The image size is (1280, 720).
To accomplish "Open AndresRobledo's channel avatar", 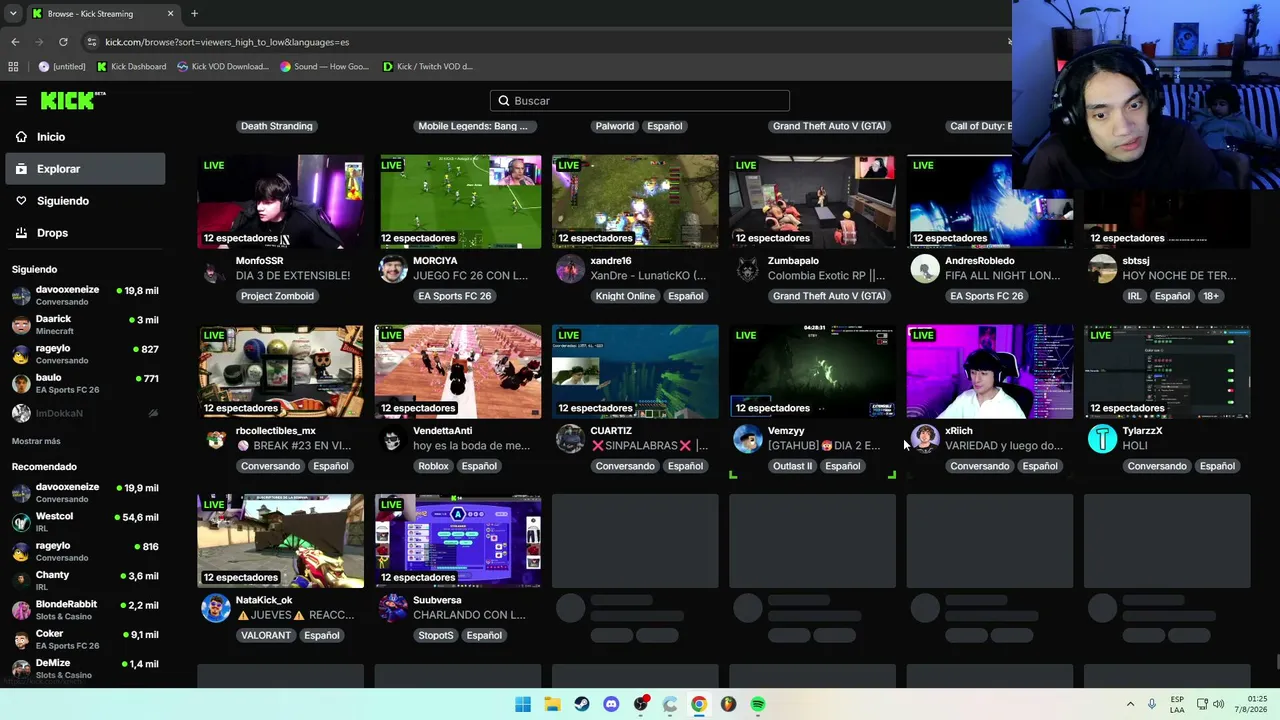I will 925,270.
